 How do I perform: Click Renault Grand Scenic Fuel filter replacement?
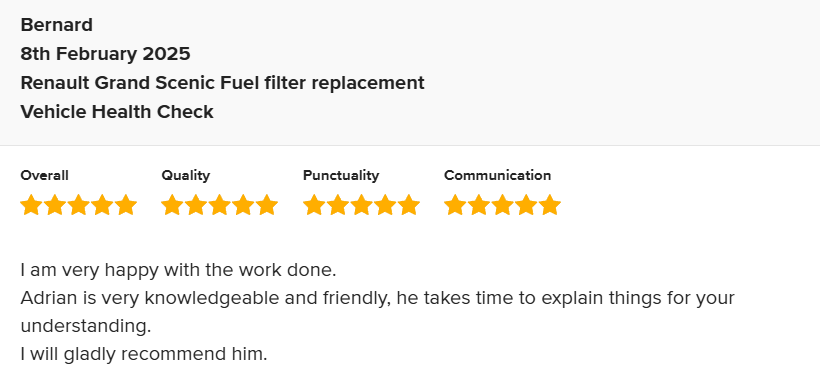pyautogui.click(x=223, y=83)
